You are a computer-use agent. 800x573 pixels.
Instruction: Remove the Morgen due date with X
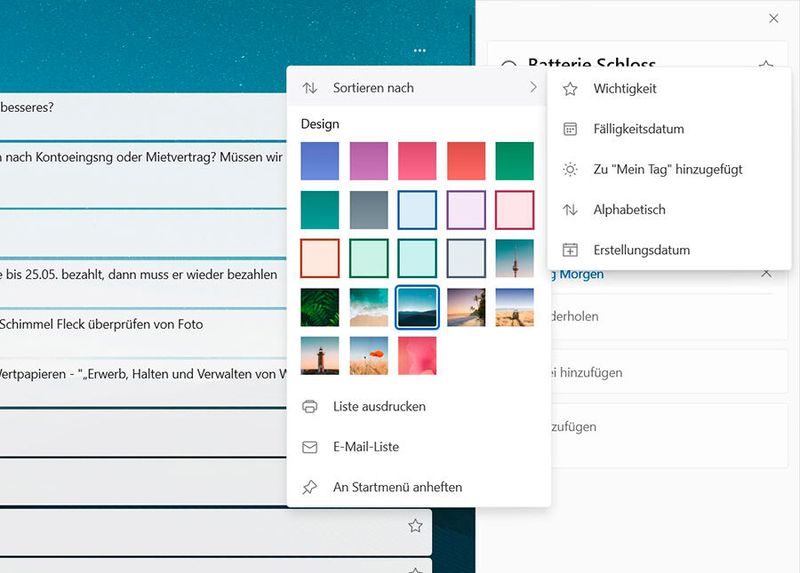(x=766, y=273)
